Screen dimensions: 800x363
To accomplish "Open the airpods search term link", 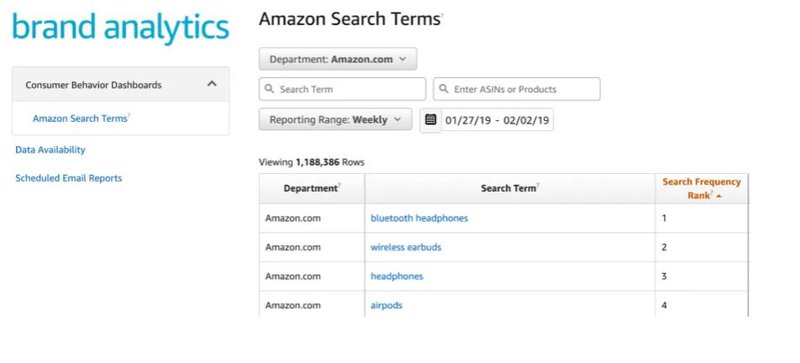I will click(386, 305).
